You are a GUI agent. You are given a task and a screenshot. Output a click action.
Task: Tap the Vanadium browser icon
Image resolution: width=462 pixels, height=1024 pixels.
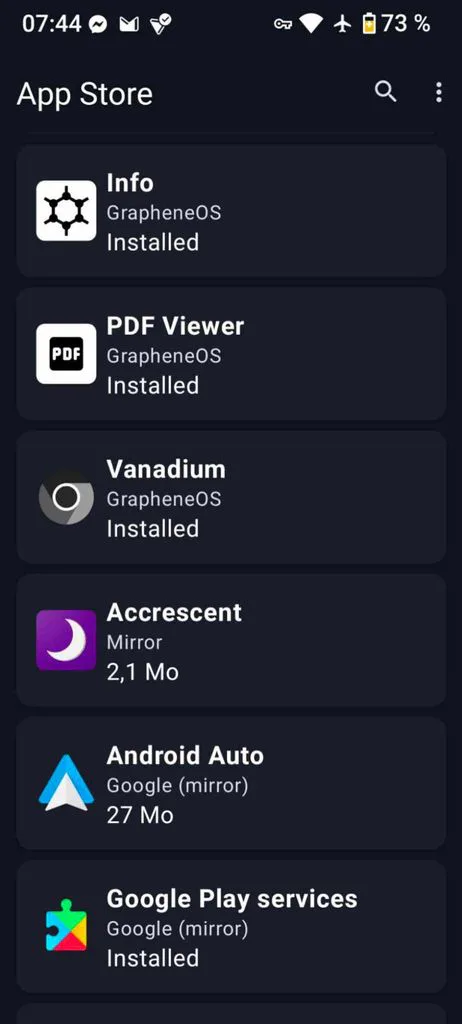[x=66, y=497]
